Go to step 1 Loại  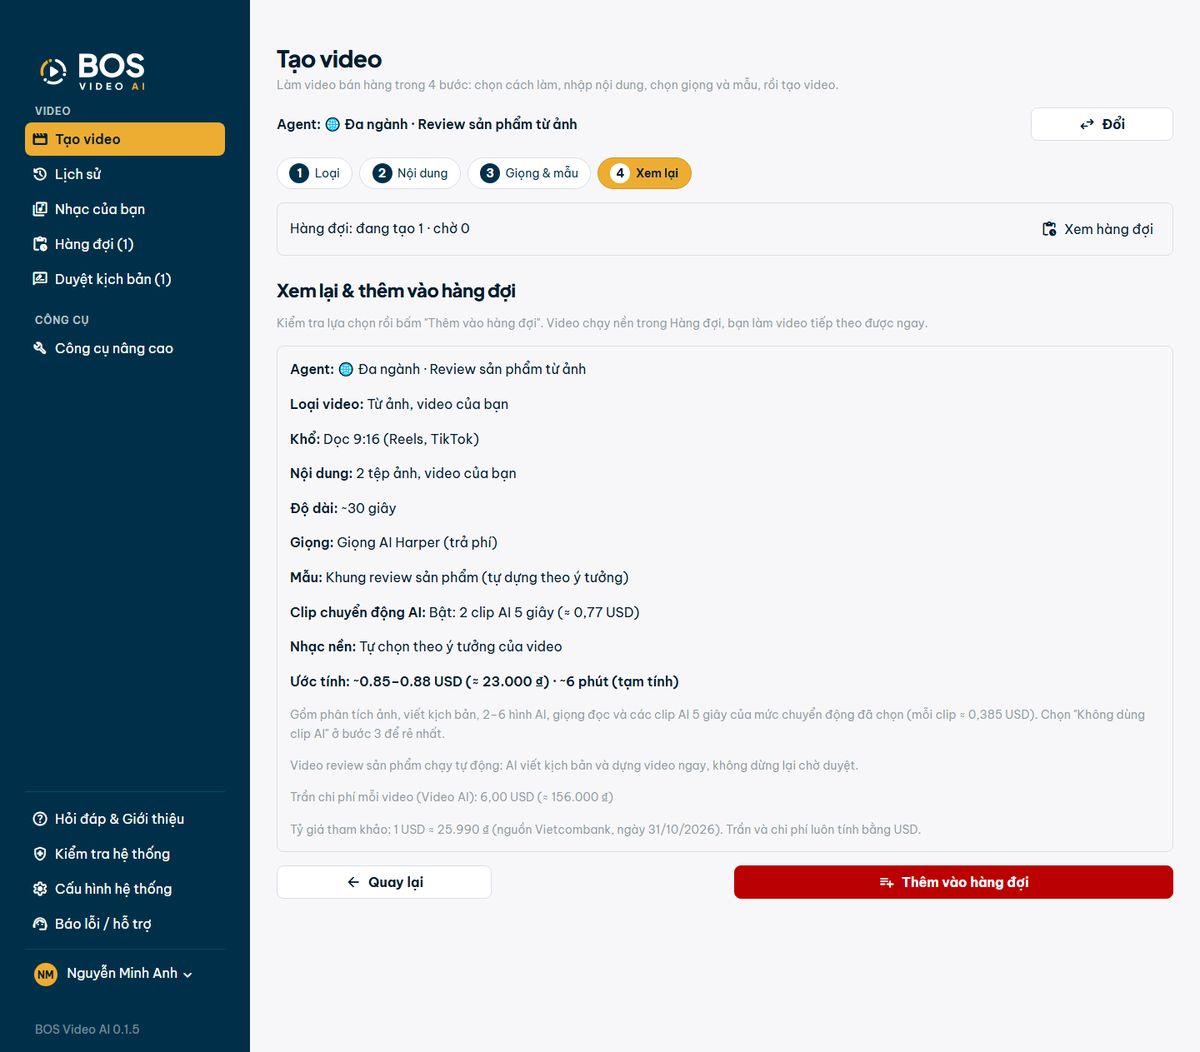click(314, 173)
